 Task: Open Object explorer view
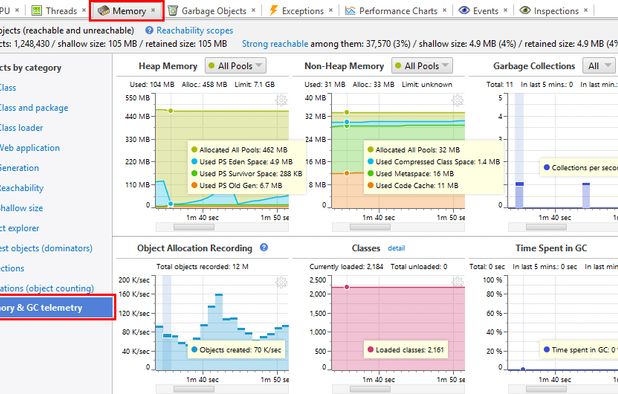pyautogui.click(x=19, y=229)
